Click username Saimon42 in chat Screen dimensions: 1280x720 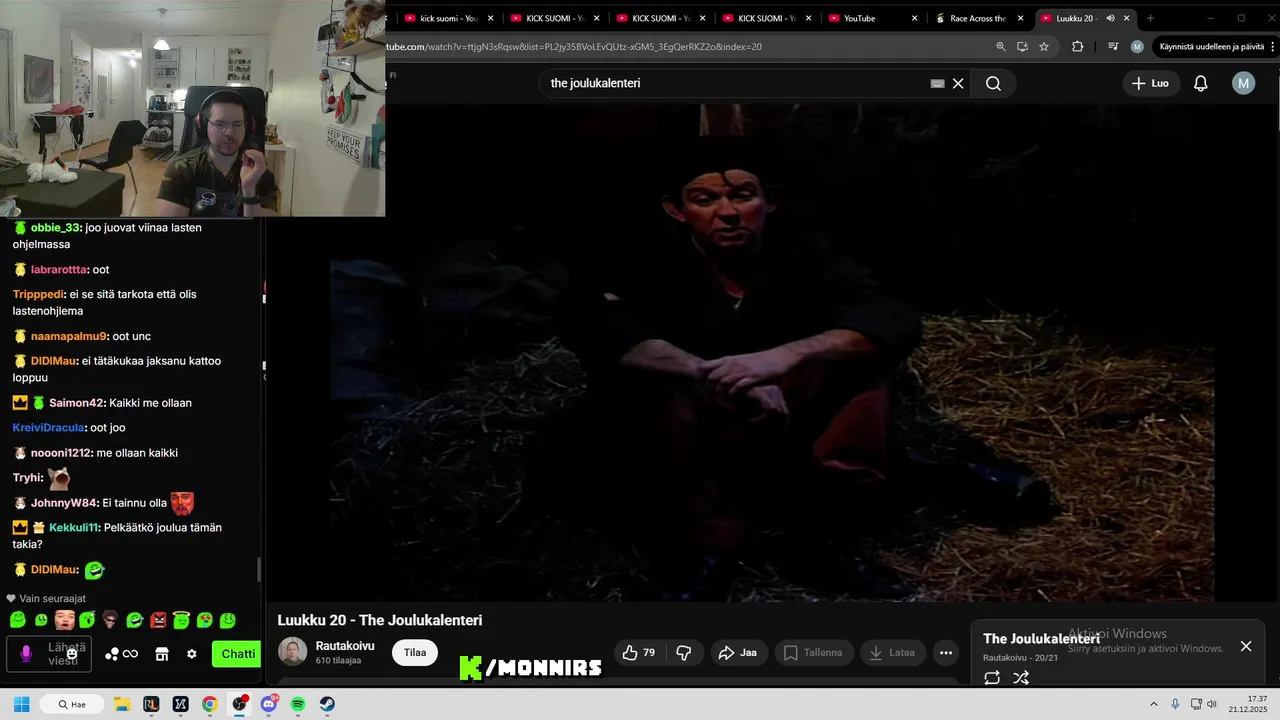[76, 403]
